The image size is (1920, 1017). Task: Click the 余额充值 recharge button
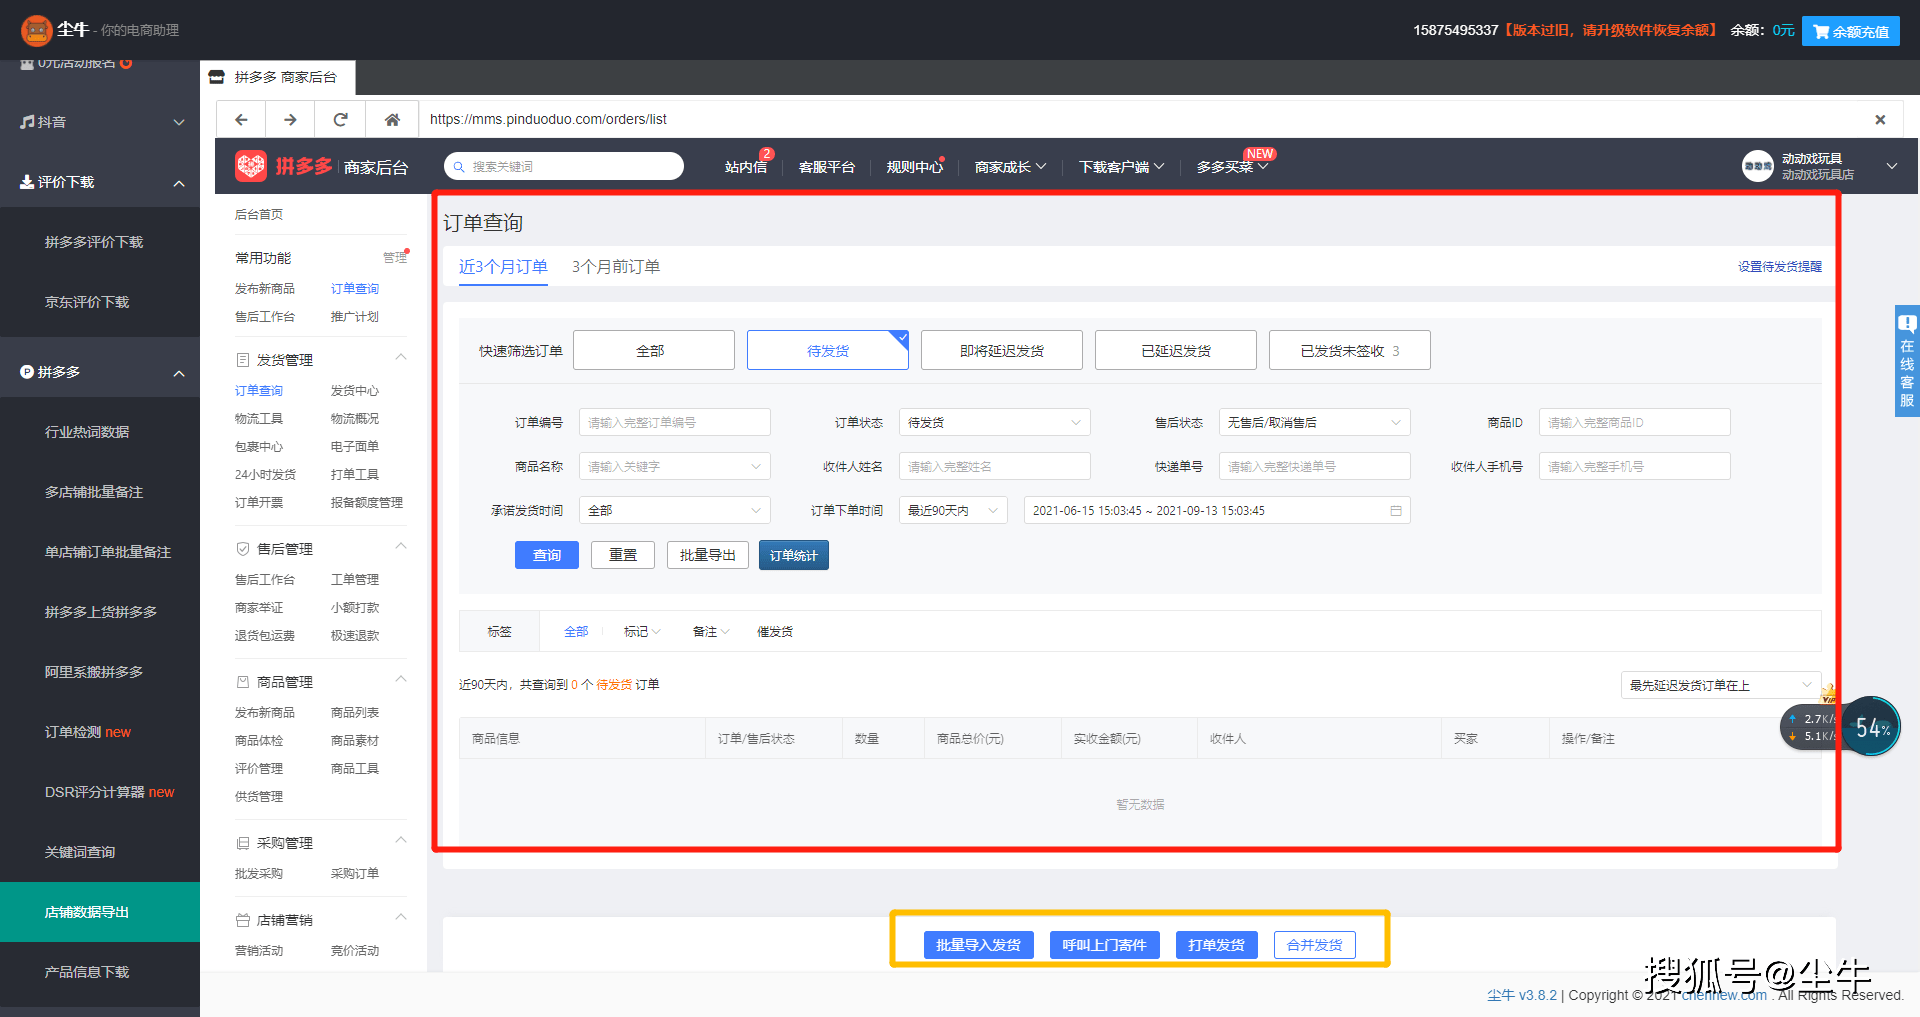point(1850,31)
